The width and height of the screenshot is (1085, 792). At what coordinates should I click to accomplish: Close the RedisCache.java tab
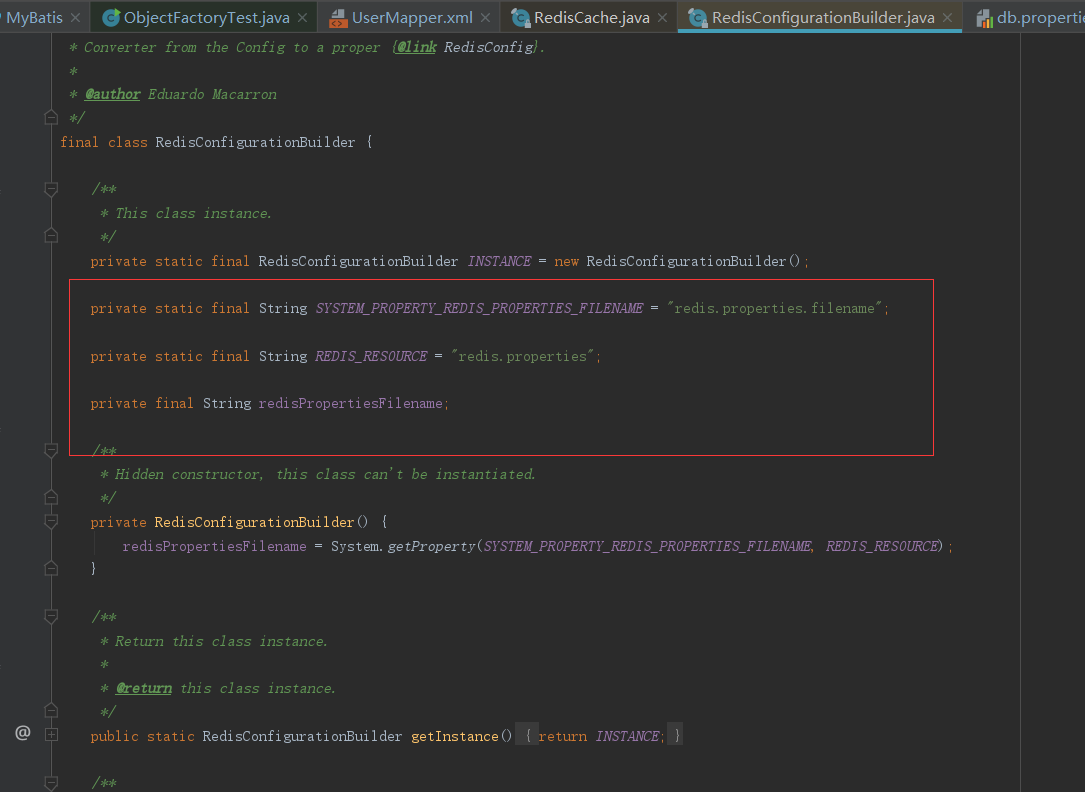point(662,17)
